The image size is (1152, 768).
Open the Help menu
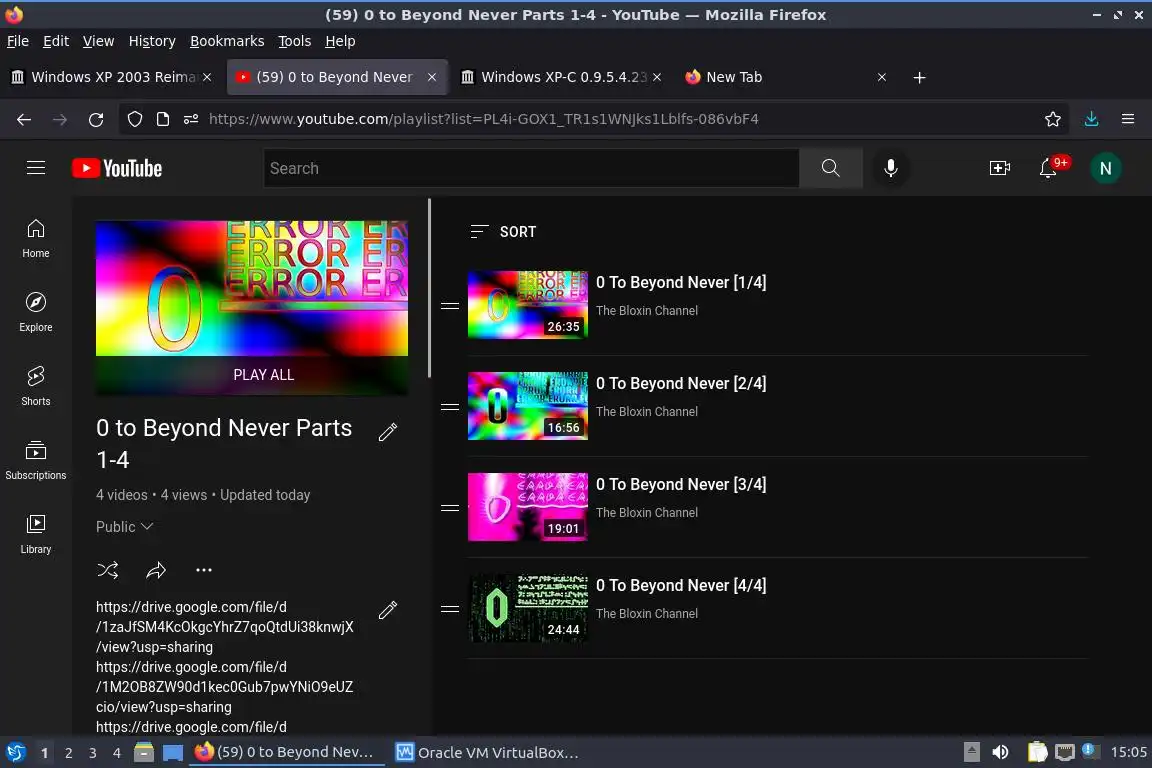tap(340, 41)
